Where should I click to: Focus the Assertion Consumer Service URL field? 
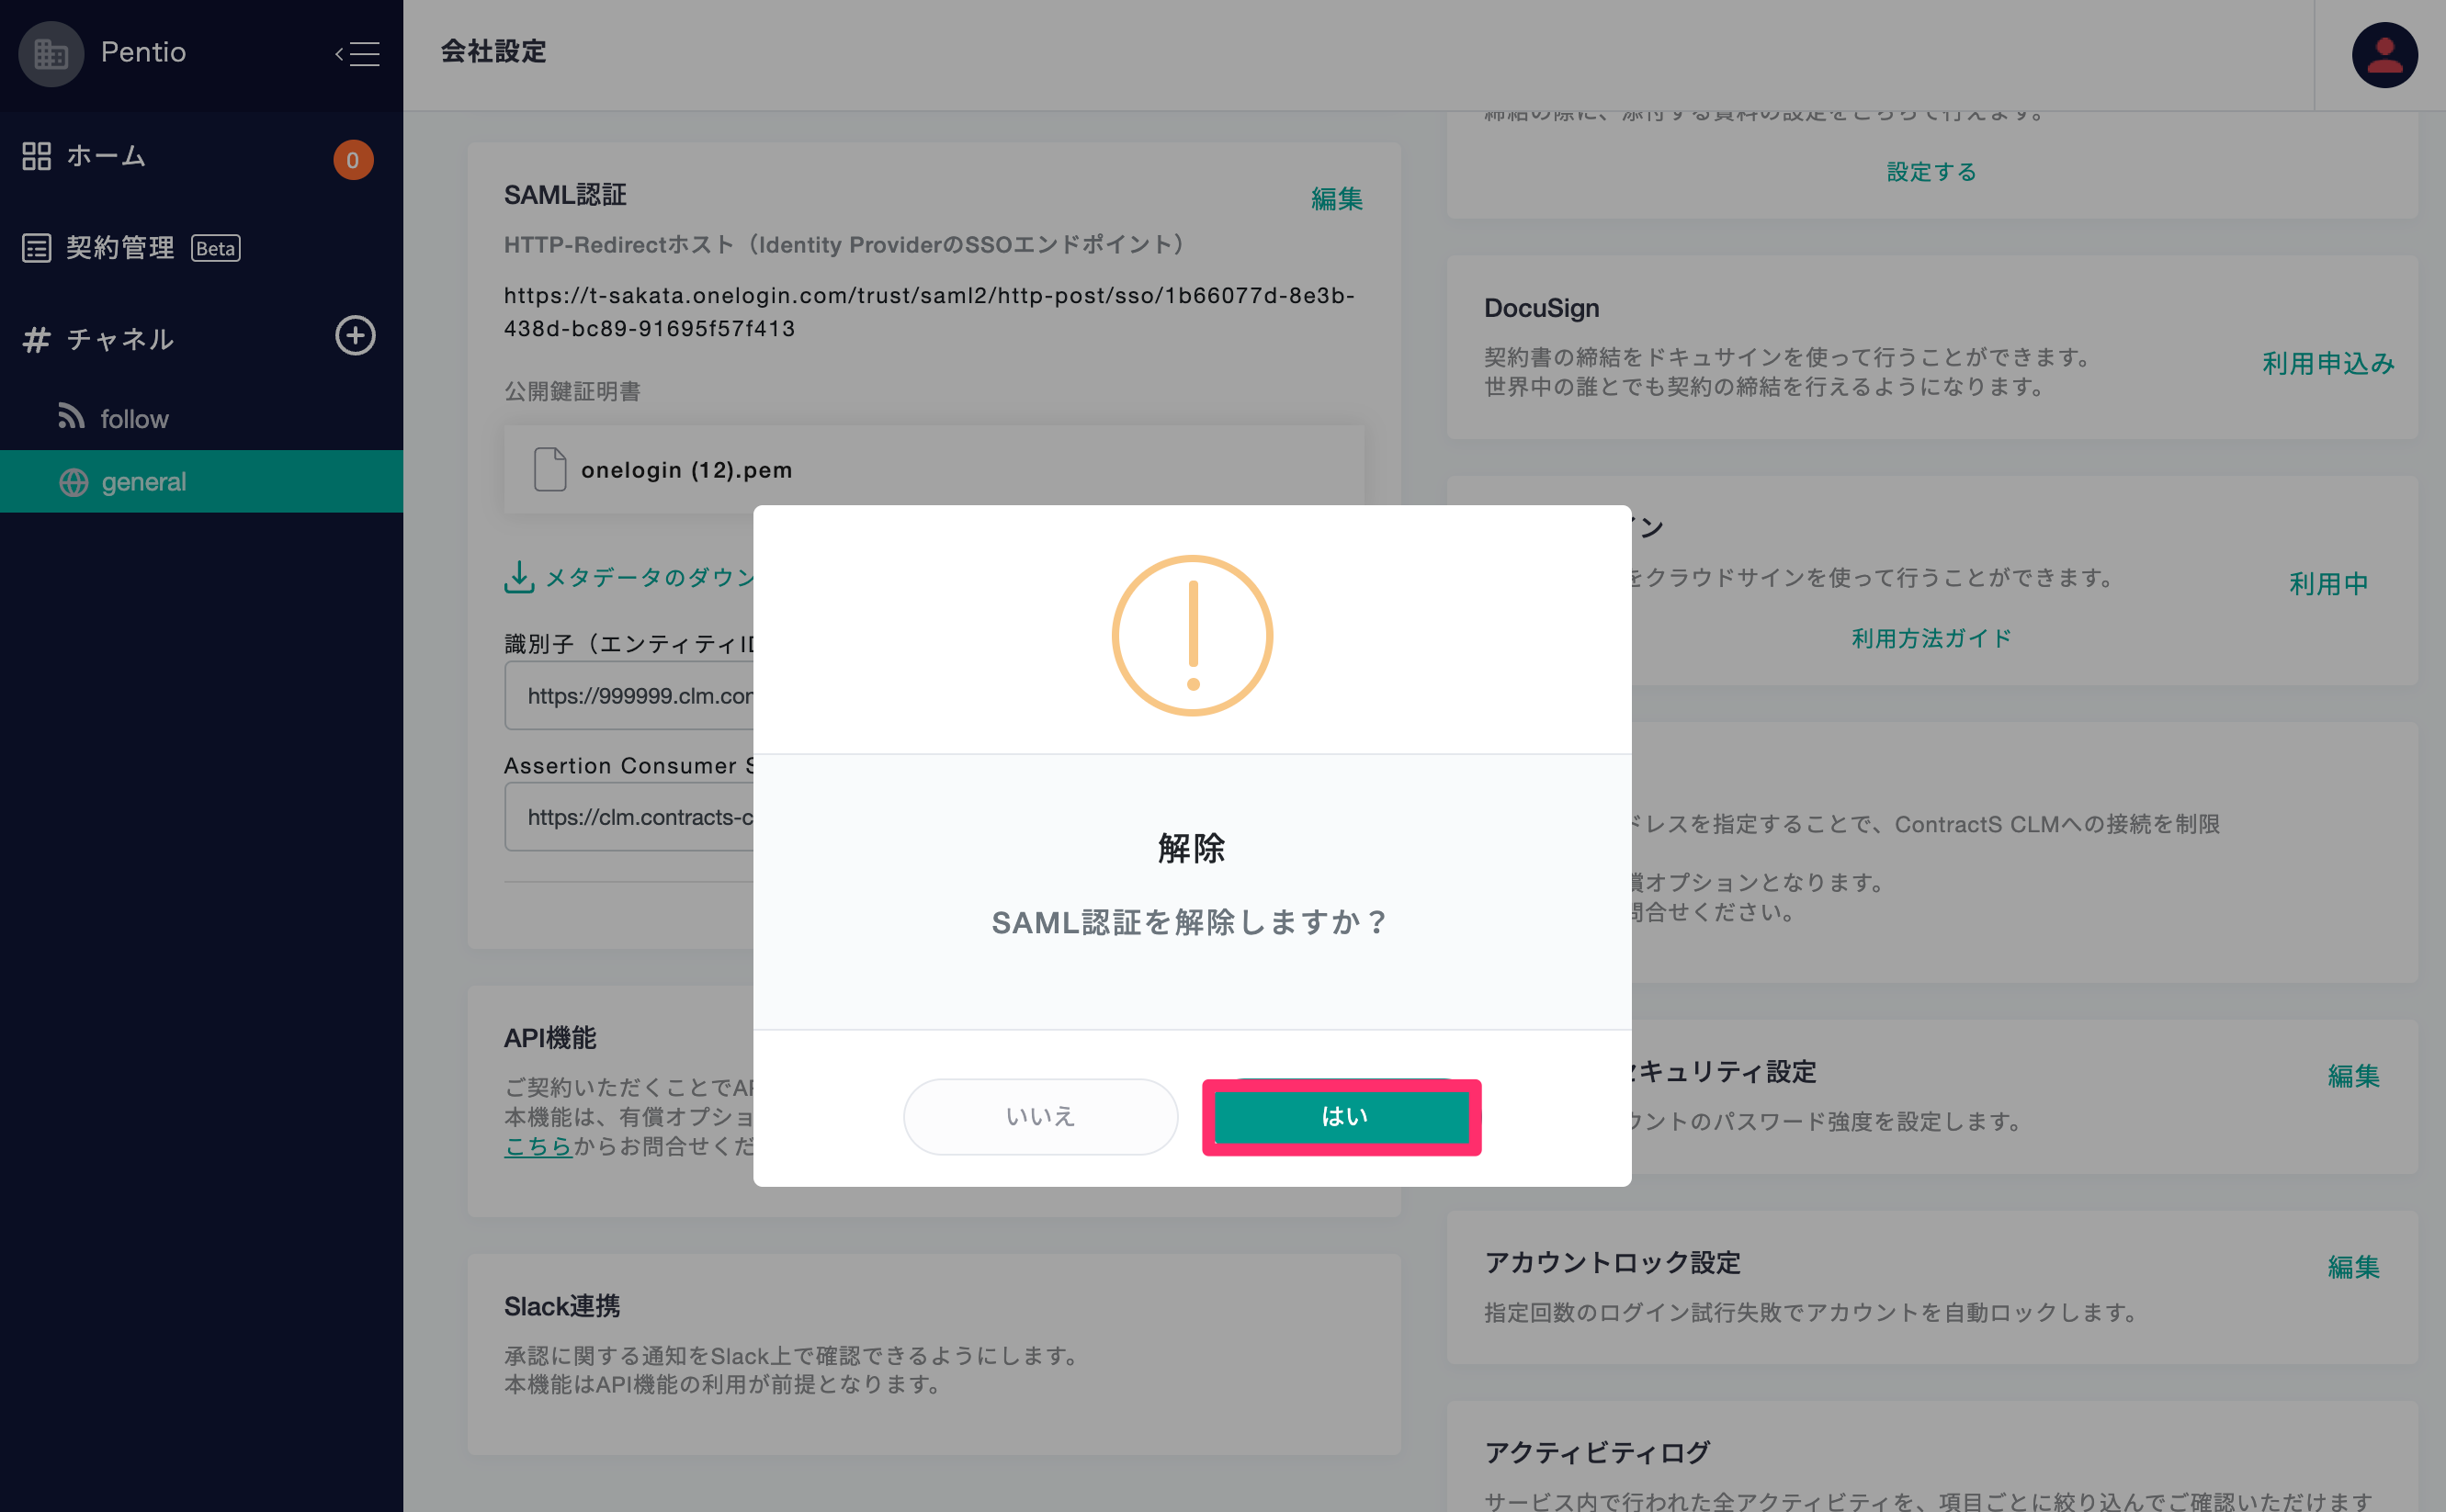click(629, 817)
